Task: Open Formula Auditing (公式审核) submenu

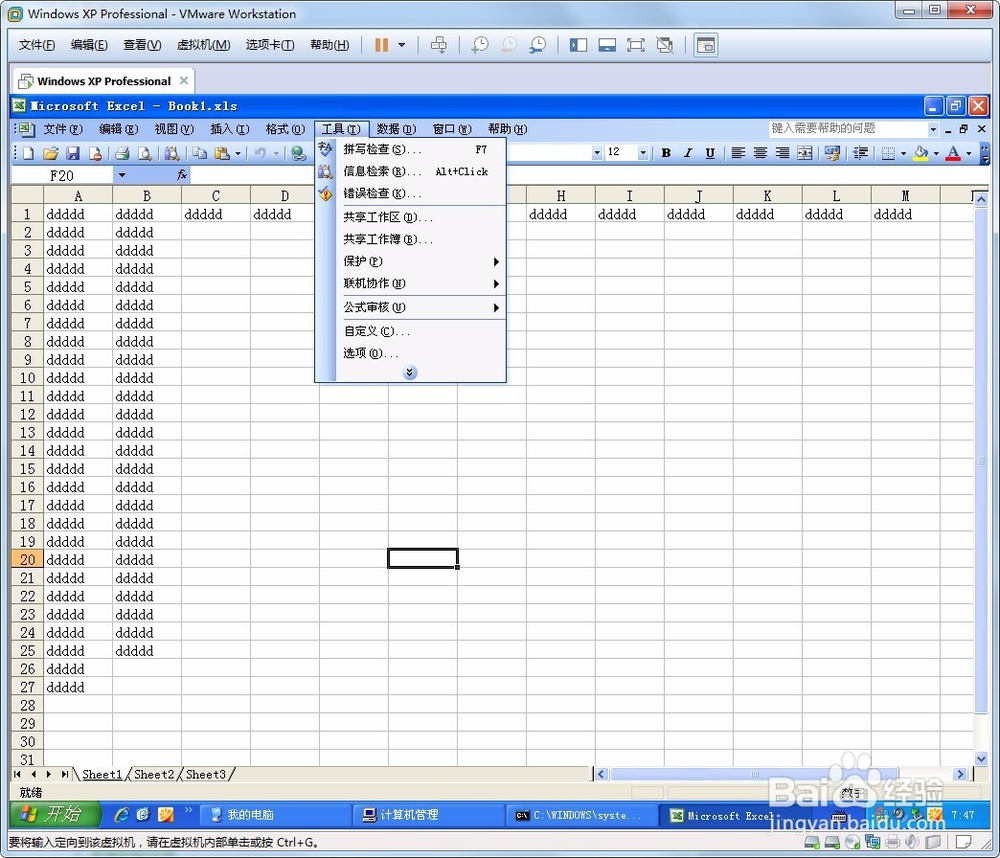Action: (411, 307)
